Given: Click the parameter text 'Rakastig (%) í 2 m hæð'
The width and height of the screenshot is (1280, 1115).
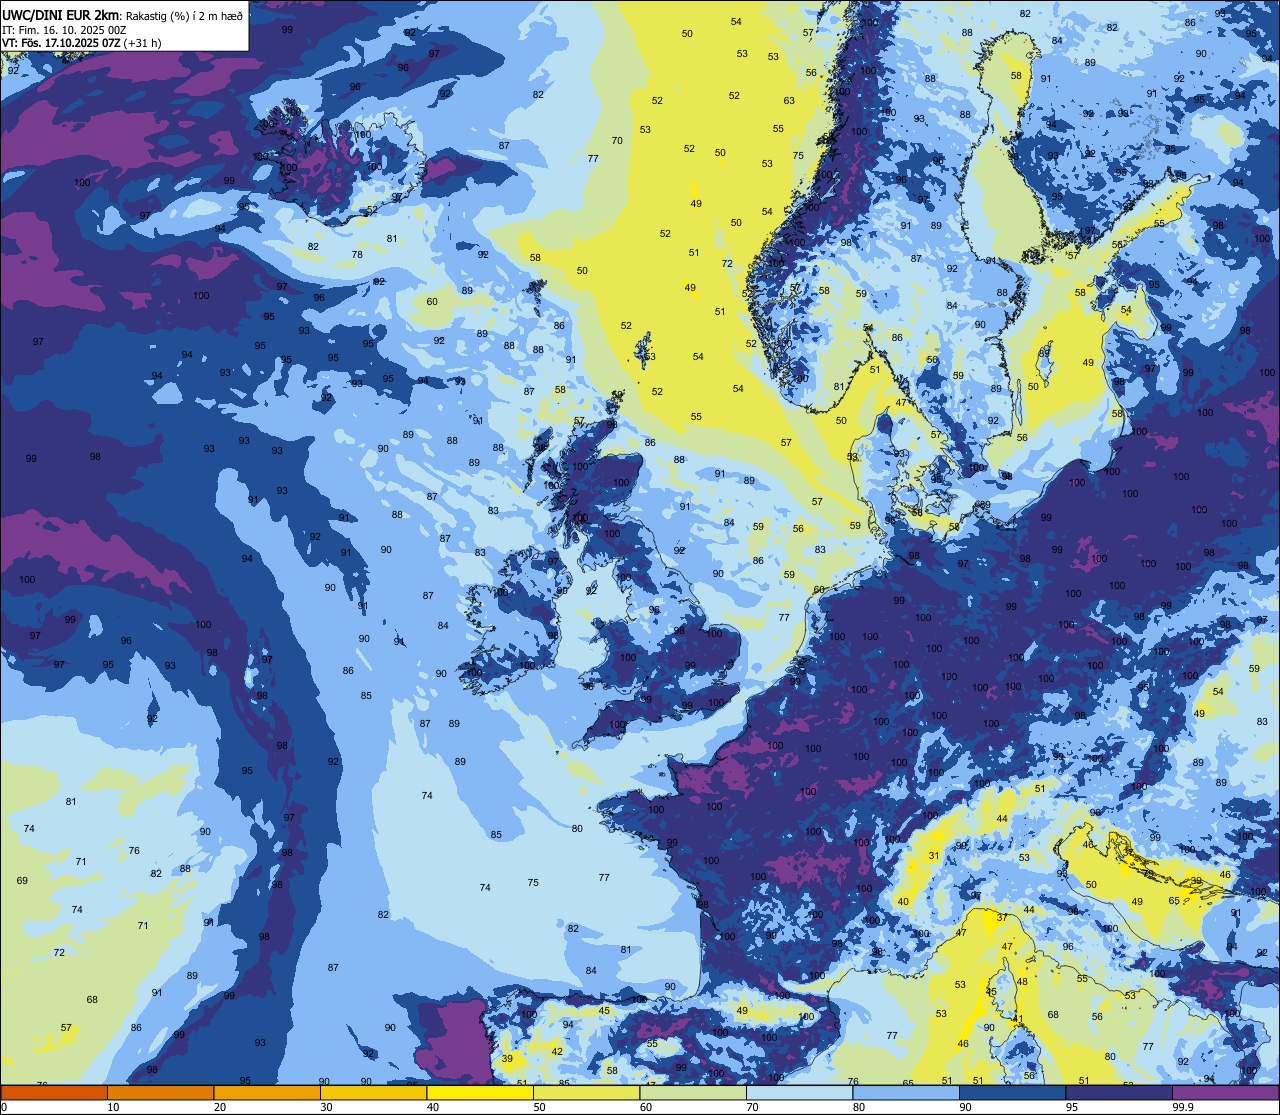Looking at the screenshot, I should pos(184,15).
